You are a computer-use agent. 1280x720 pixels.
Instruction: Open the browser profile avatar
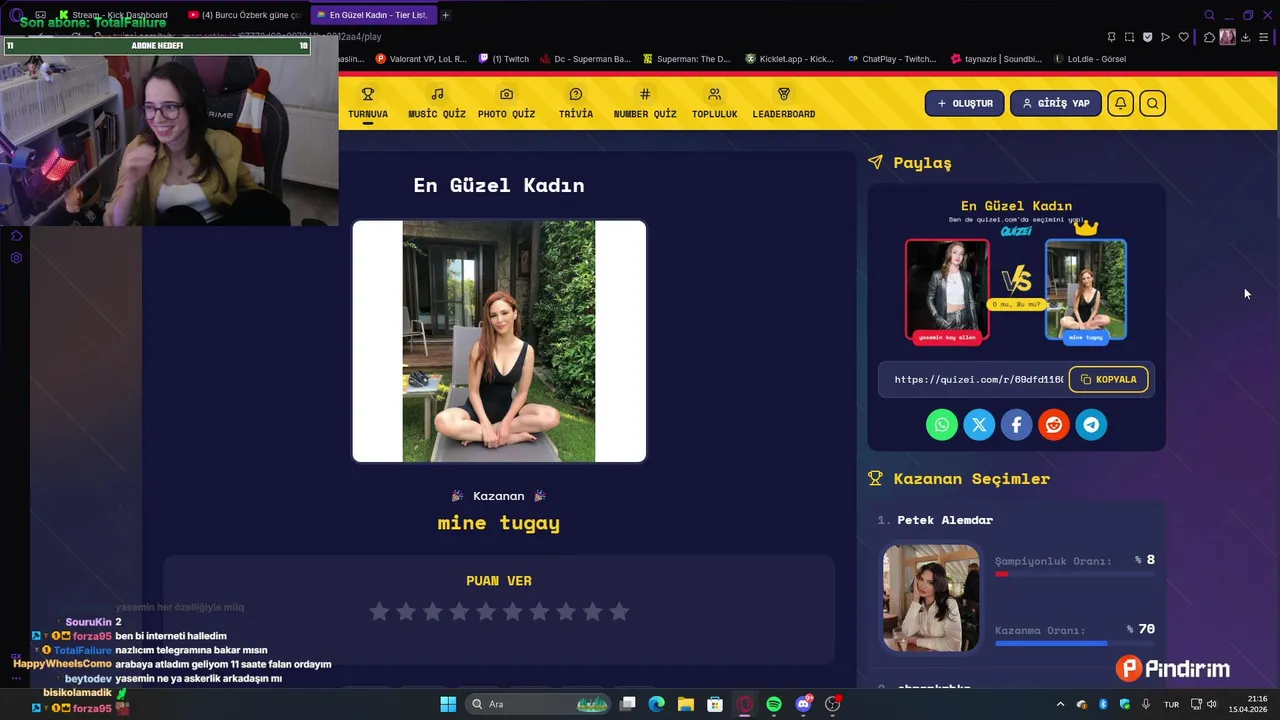[1227, 37]
